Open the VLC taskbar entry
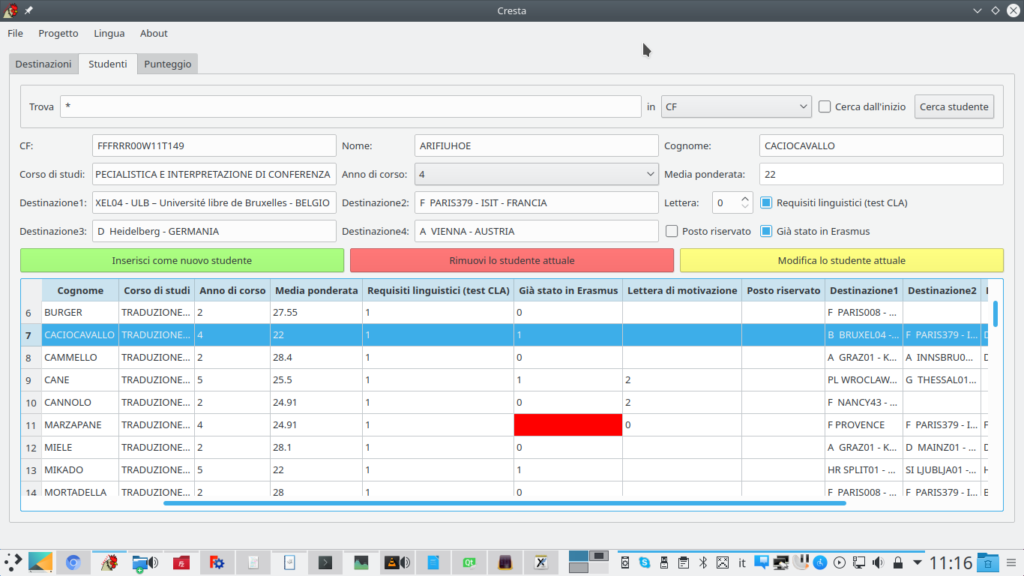The width and height of the screenshot is (1024, 576). 396,562
